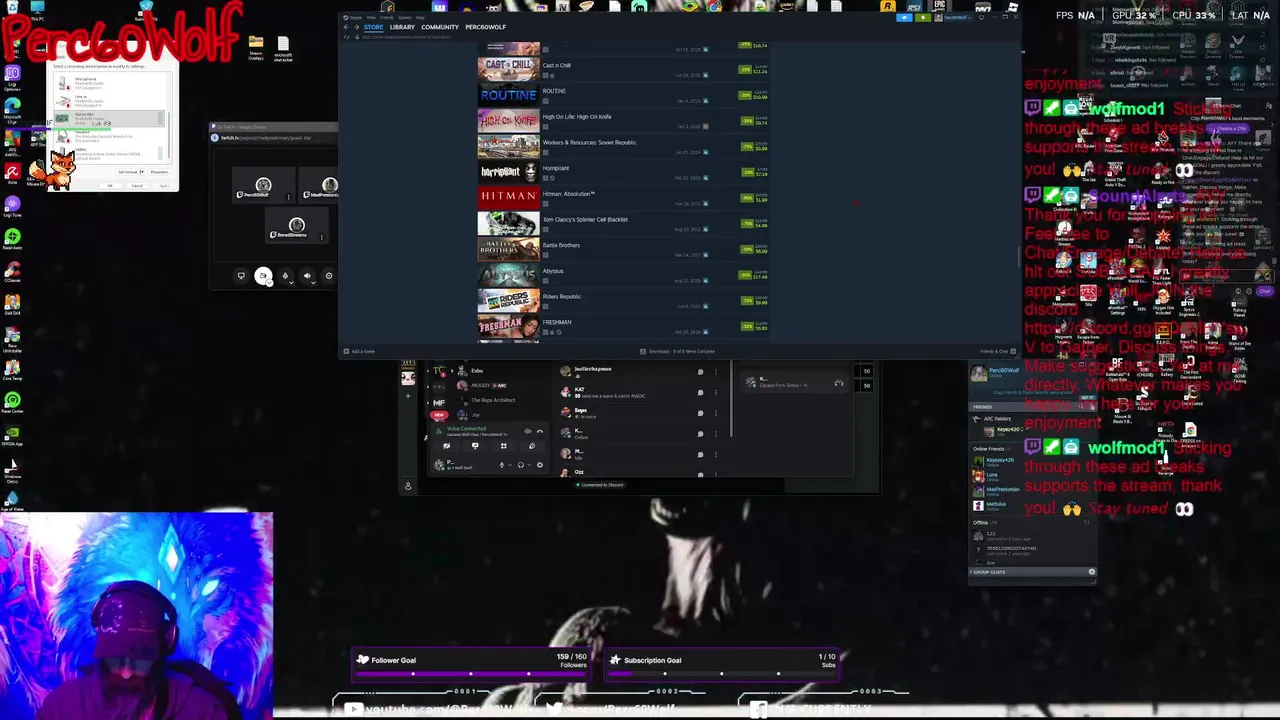Image resolution: width=1280 pixels, height=720 pixels.
Task: Click the FRESHMAN game thumbnail
Action: [508, 326]
